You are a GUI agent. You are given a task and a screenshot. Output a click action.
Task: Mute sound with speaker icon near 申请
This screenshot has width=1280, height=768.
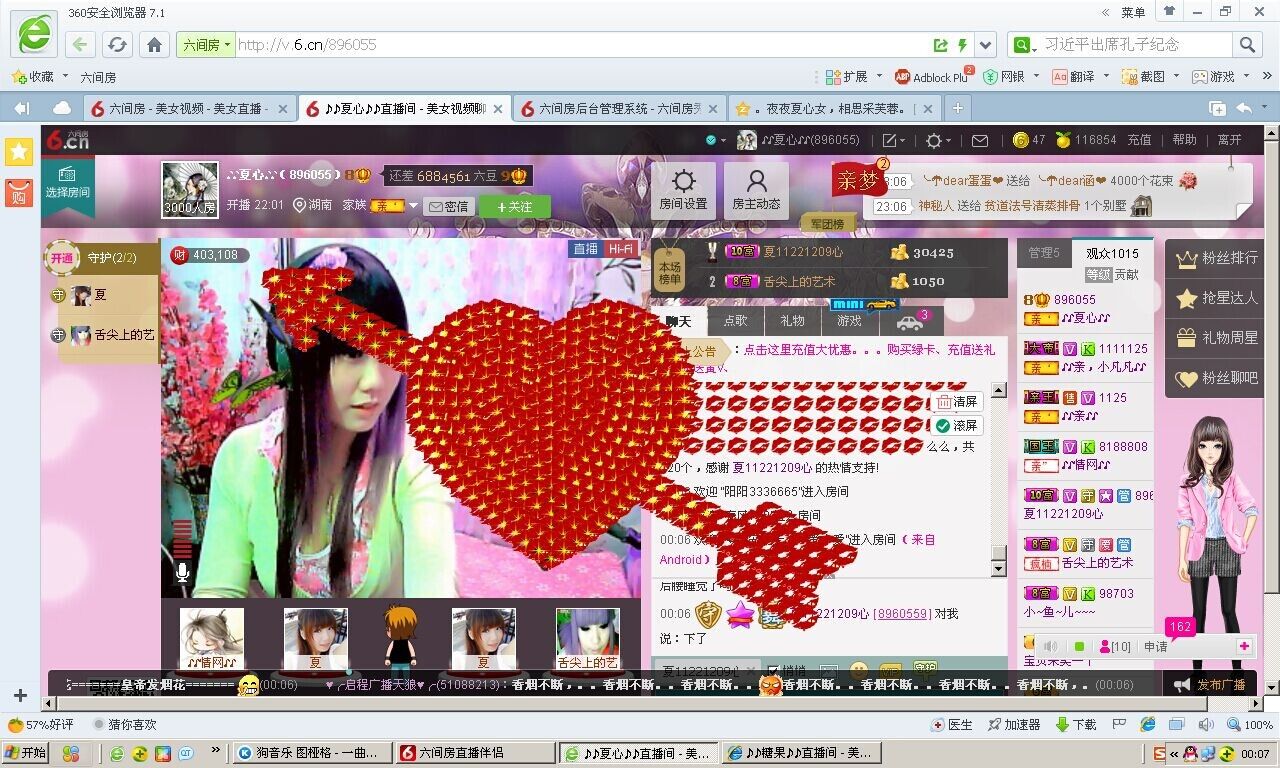(1051, 647)
